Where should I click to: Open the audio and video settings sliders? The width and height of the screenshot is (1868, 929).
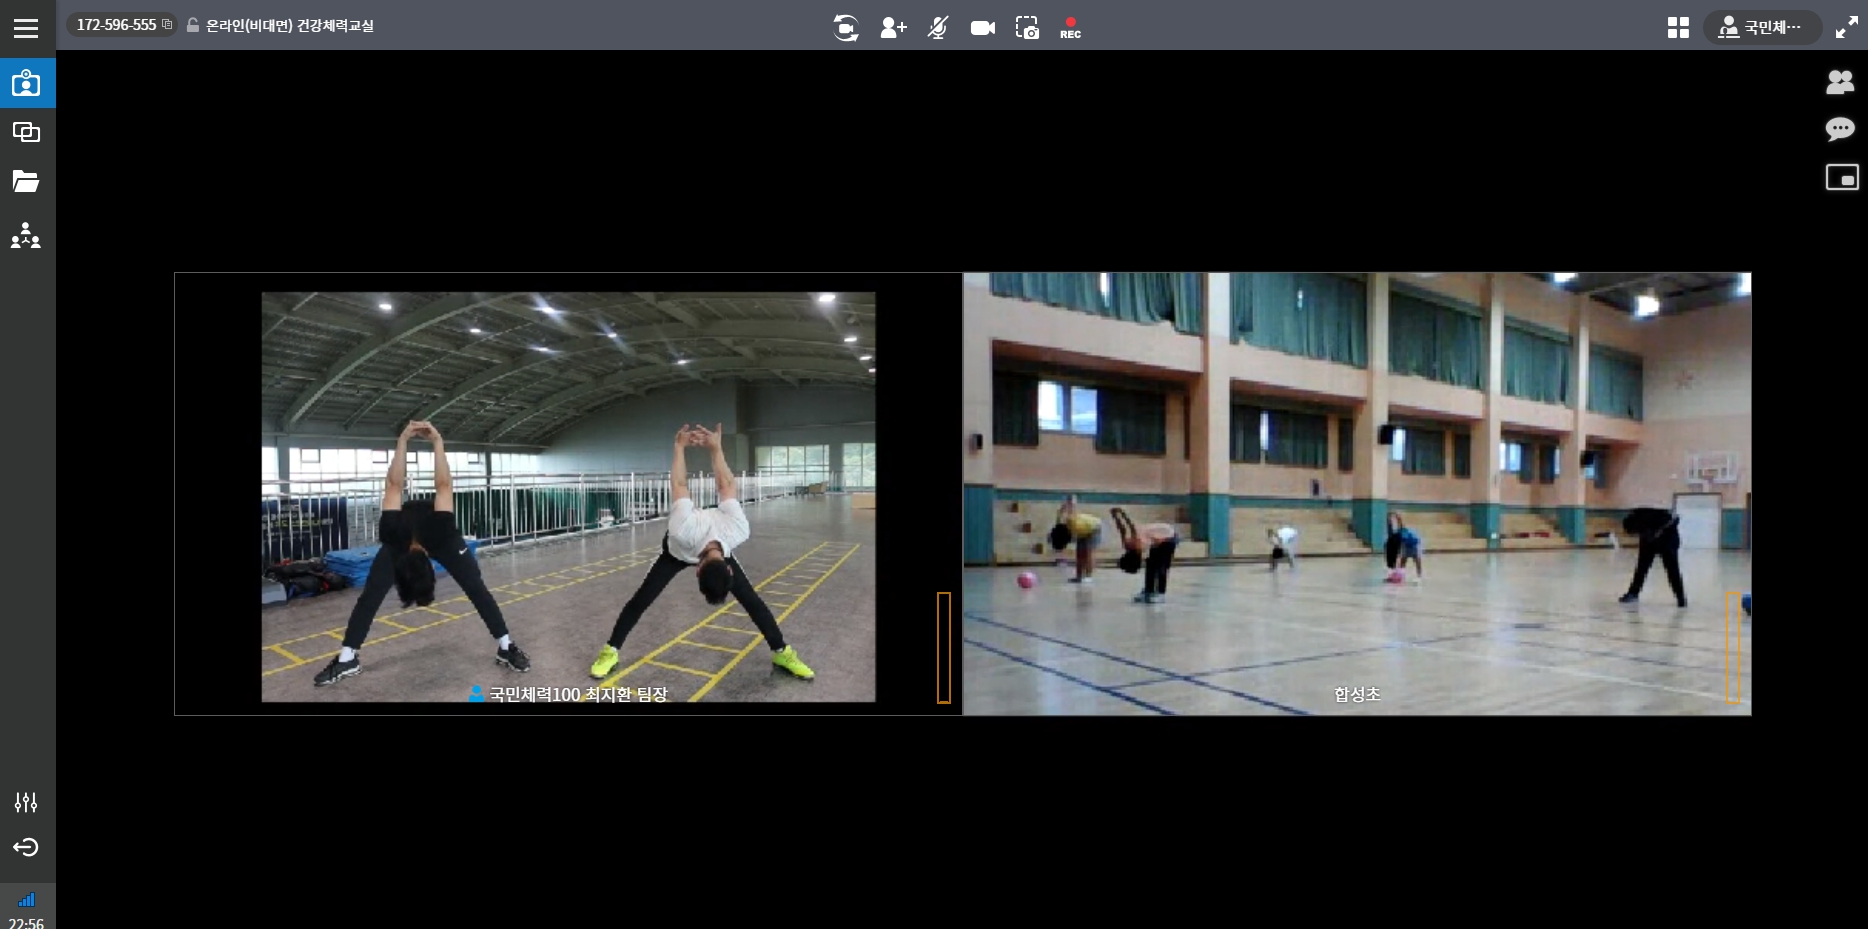[x=26, y=802]
